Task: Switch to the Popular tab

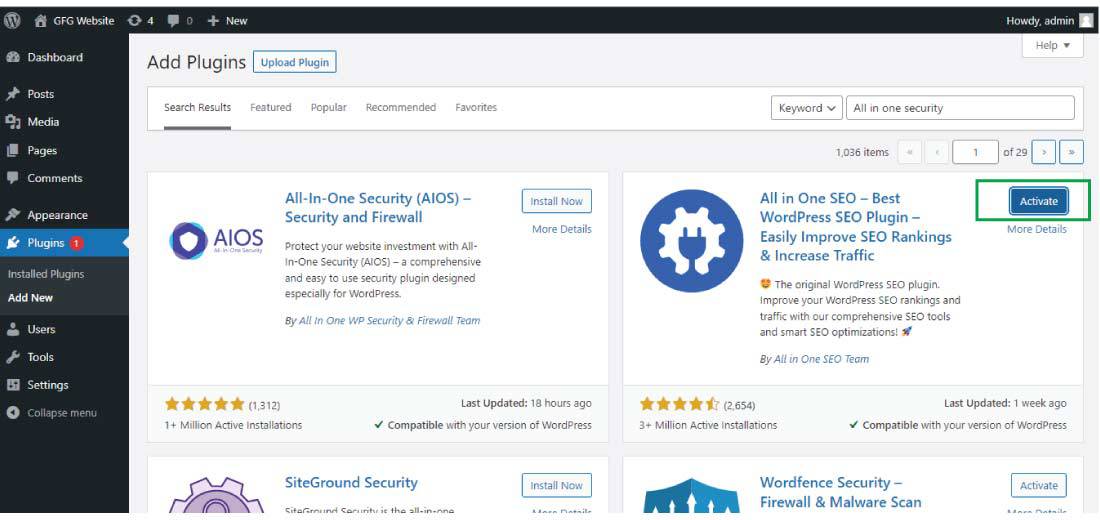Action: tap(329, 107)
